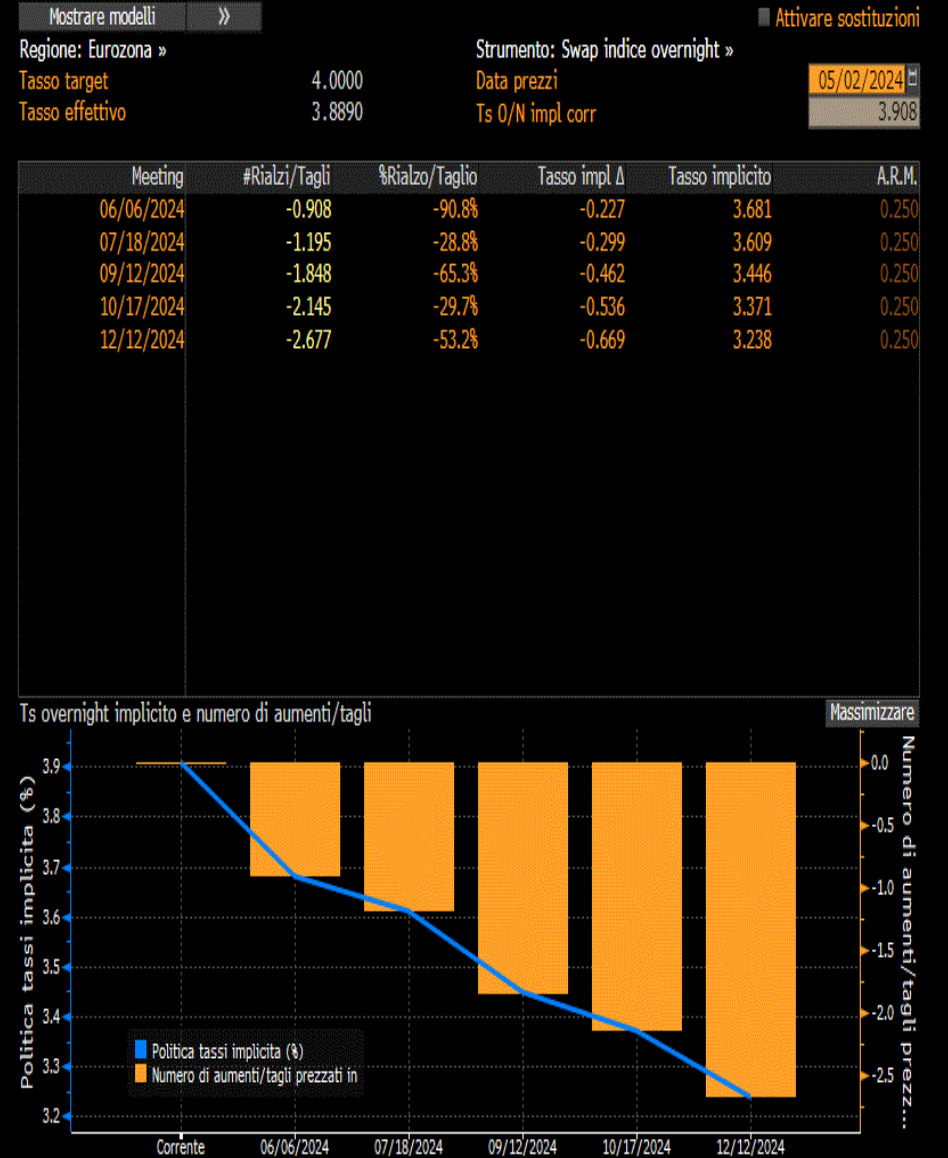Open the Strumento: Swap indice overnight selector
The width and height of the screenshot is (948, 1158).
tap(604, 50)
